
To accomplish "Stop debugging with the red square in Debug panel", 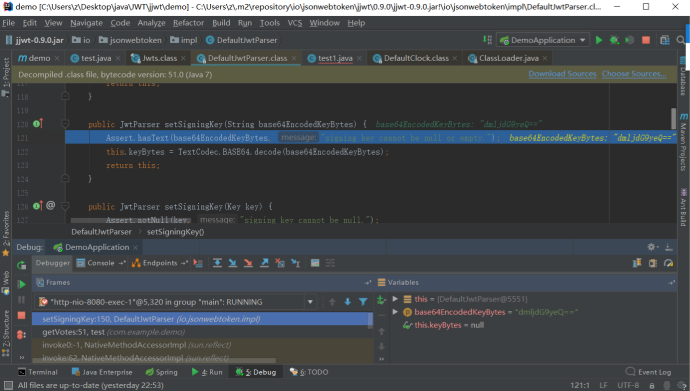I will (x=21, y=315).
